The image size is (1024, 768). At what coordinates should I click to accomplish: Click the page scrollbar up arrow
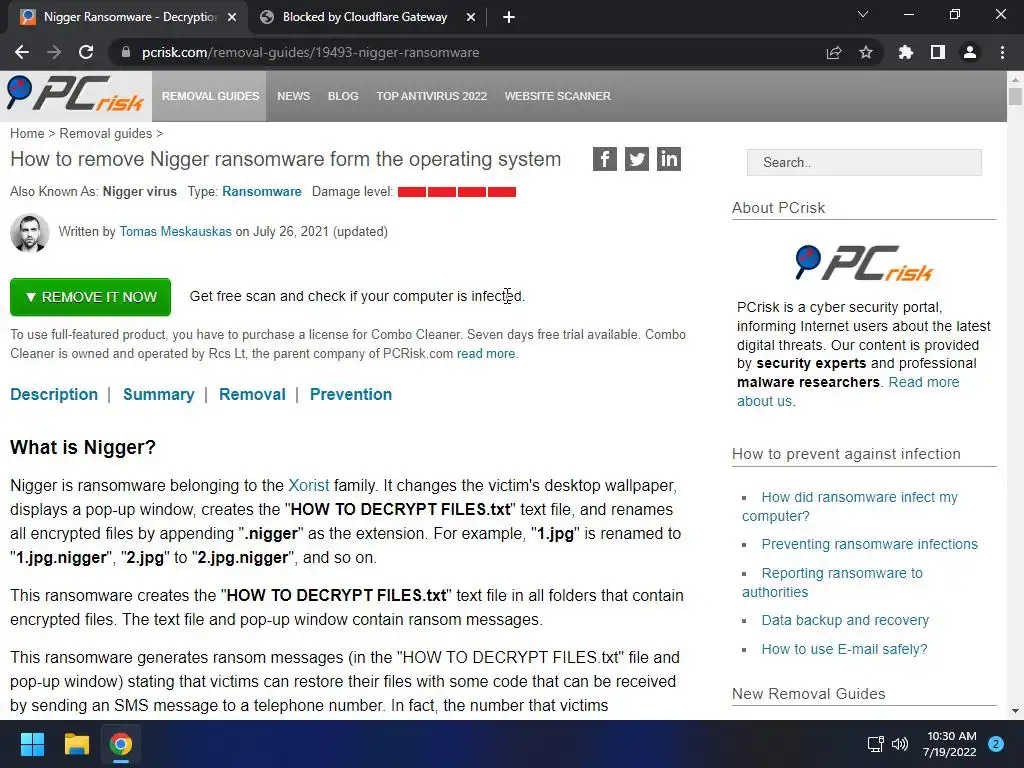click(x=1015, y=79)
